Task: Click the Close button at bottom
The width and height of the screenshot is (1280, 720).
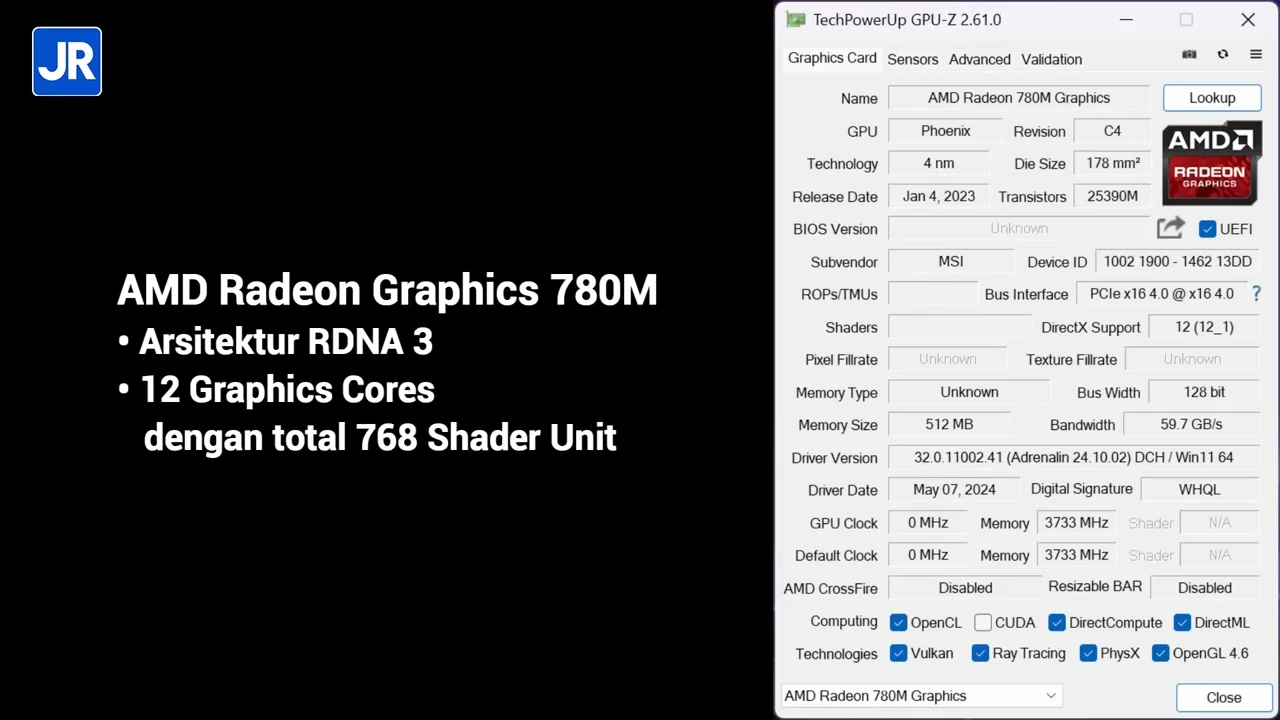Action: tap(1224, 698)
